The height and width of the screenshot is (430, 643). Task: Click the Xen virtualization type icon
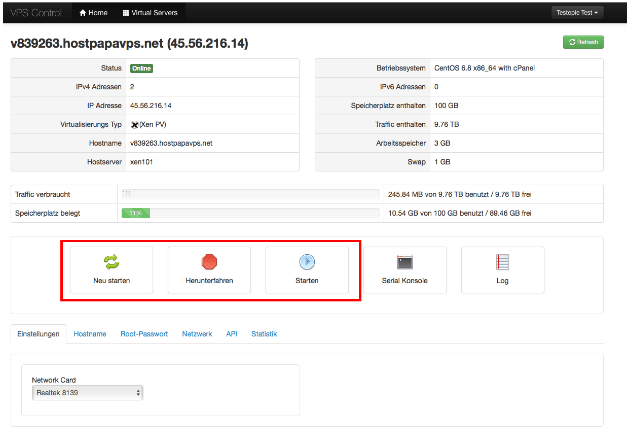pos(134,125)
